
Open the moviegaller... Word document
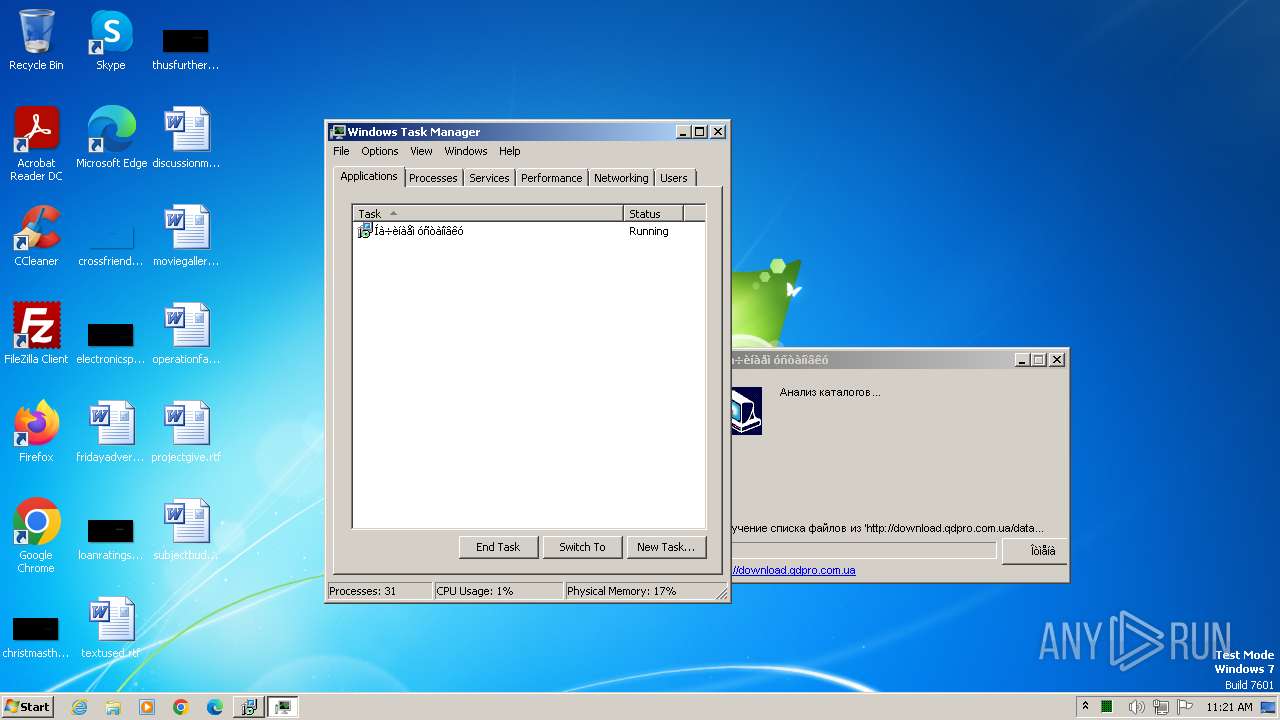pyautogui.click(x=186, y=236)
